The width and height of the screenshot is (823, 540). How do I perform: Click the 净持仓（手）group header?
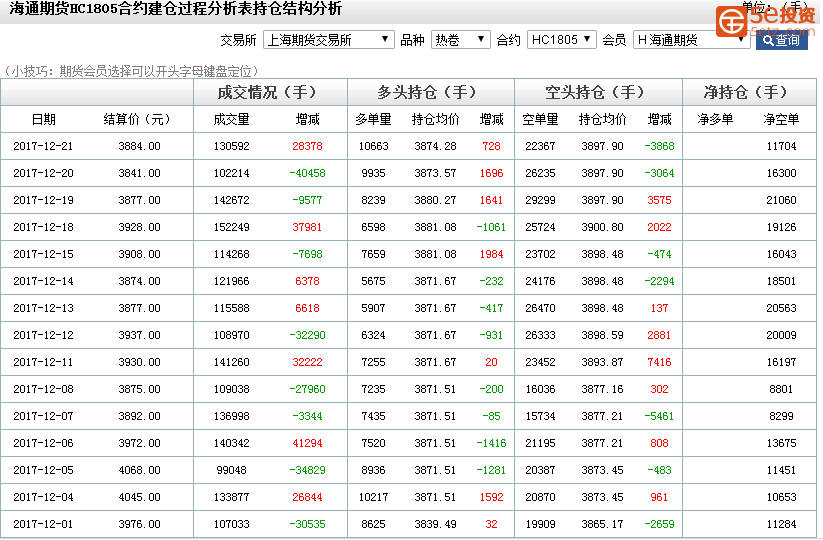click(748, 92)
